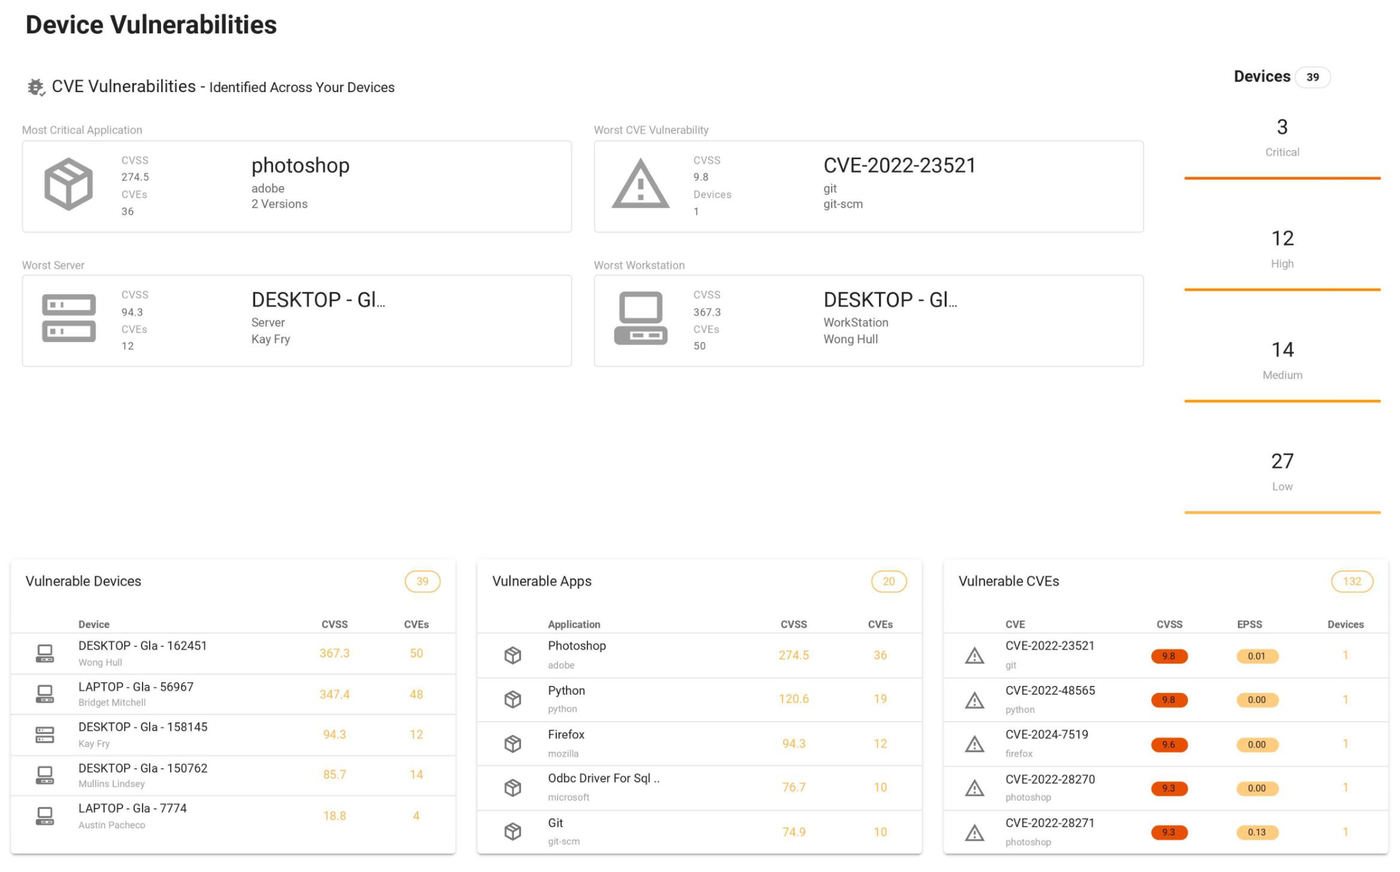Open Worst Server card titled DESKTOP - Gl…
This screenshot has height=872, width=1400.
tap(297, 321)
